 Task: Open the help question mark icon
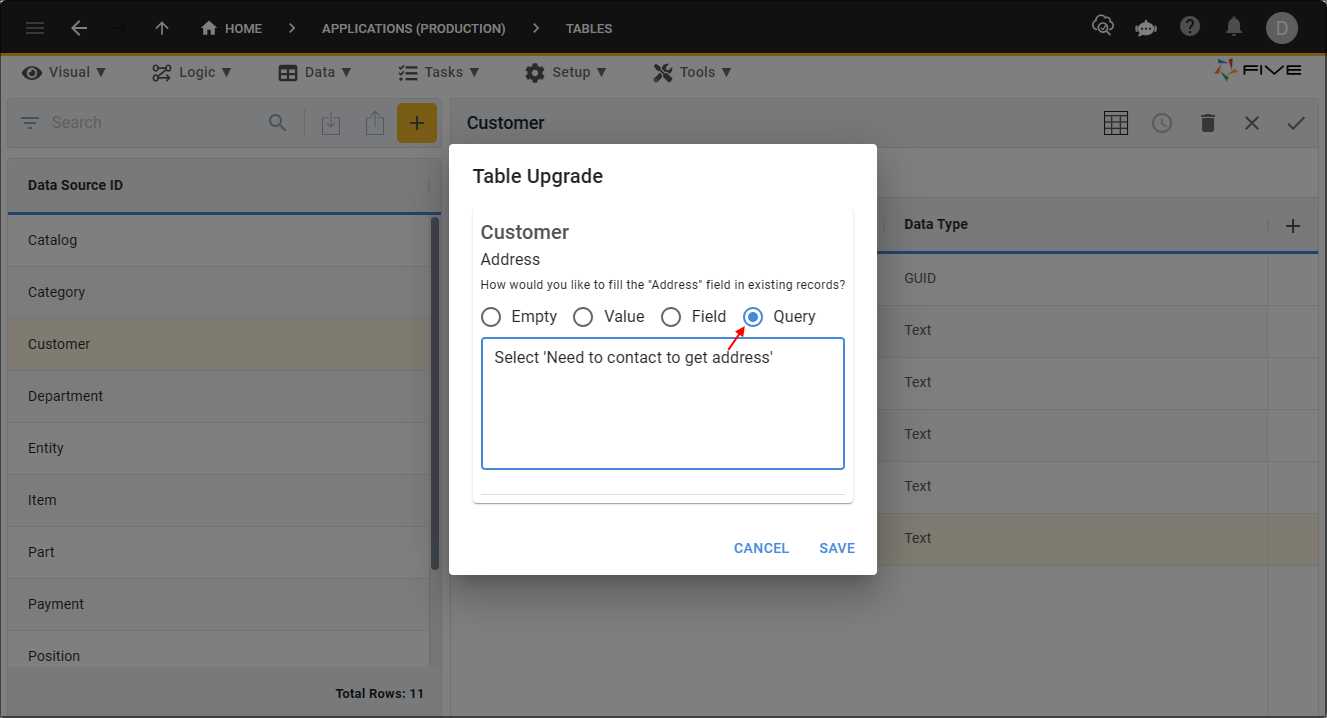tap(1190, 27)
